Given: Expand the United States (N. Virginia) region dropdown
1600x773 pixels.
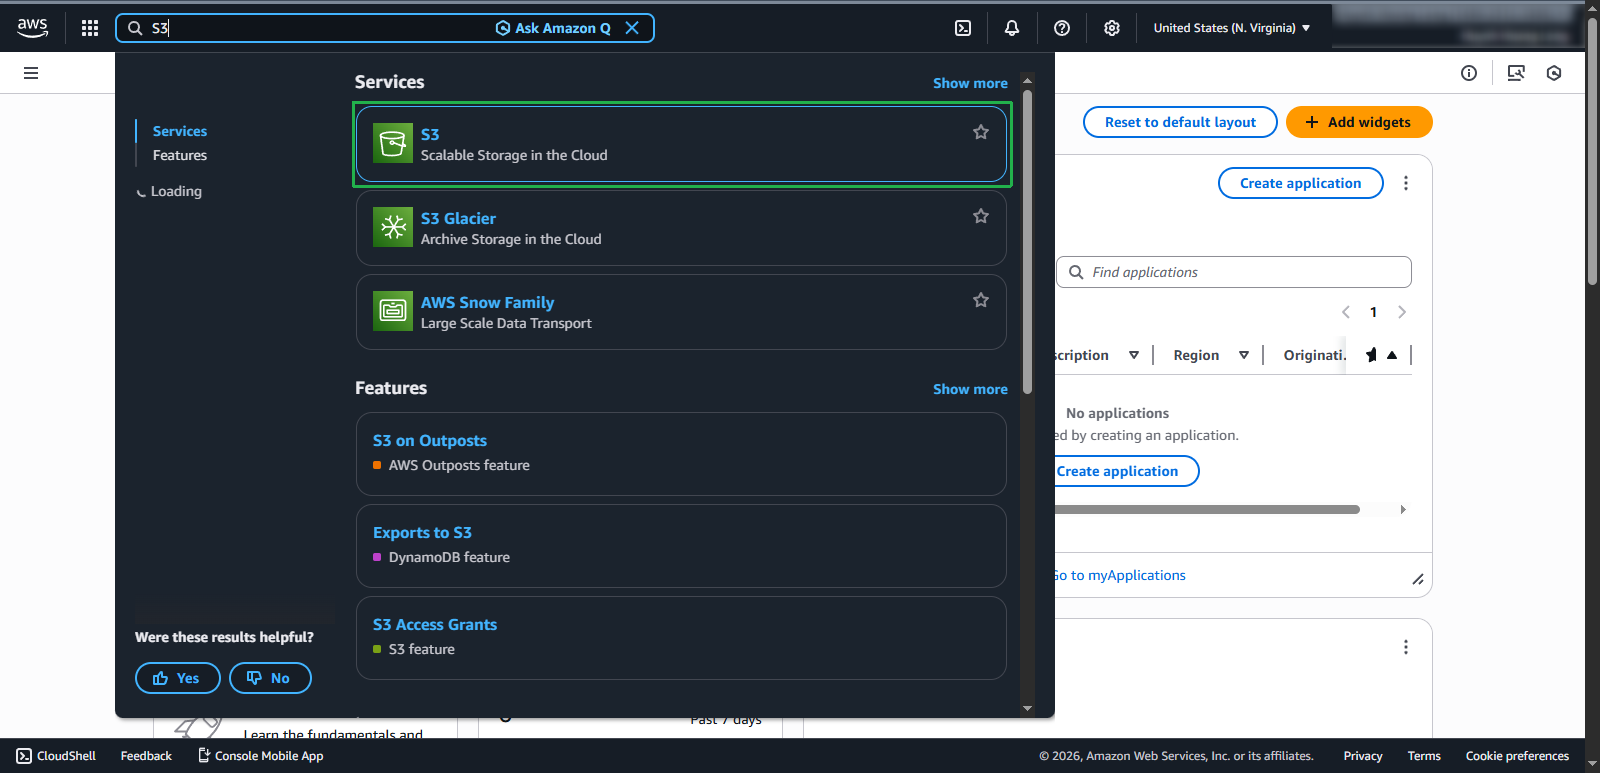Looking at the screenshot, I should (x=1231, y=28).
